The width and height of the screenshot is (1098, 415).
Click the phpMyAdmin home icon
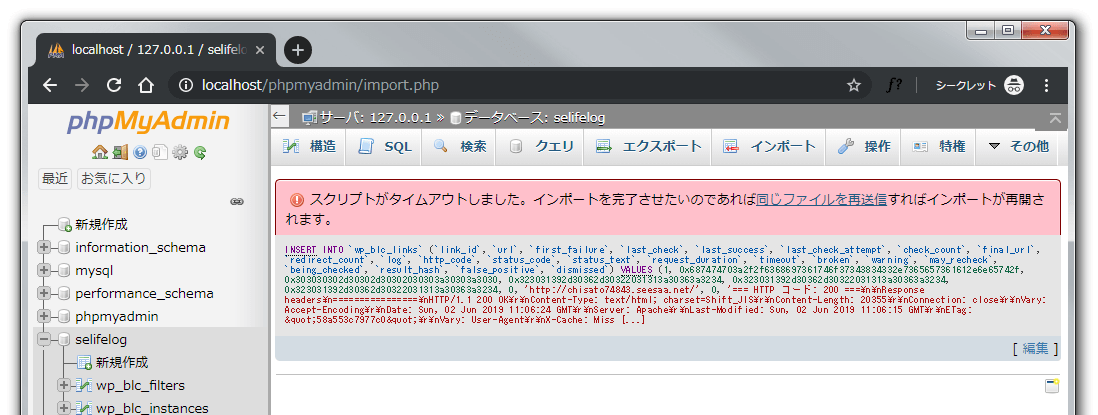[99, 153]
